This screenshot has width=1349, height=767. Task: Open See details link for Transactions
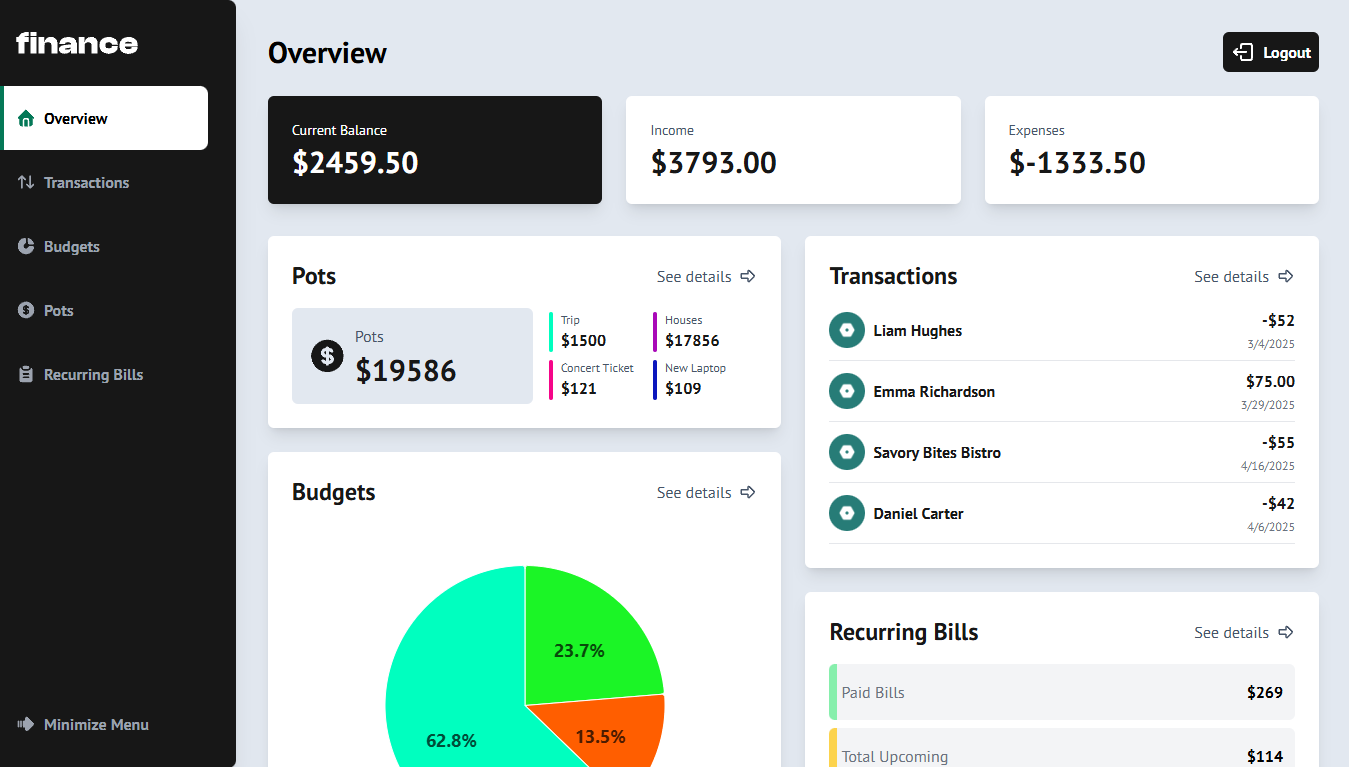(1244, 276)
